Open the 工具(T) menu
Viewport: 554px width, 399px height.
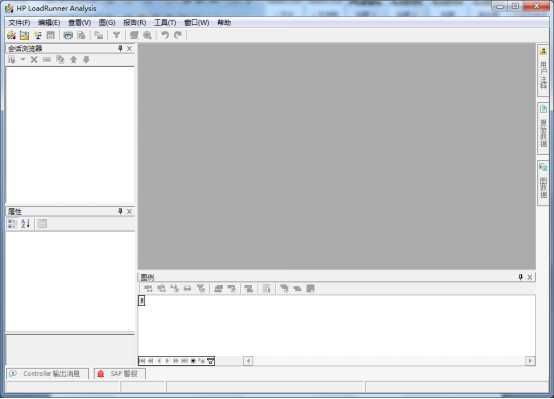(165, 23)
